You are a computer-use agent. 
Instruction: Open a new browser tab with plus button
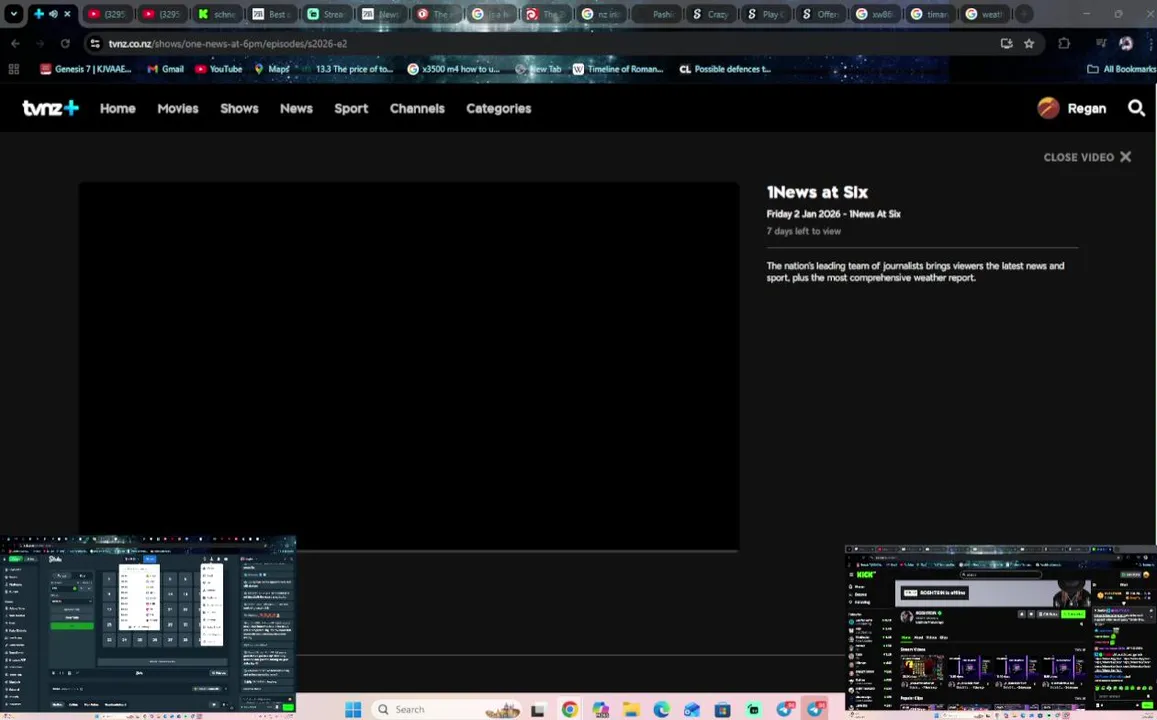1023,14
